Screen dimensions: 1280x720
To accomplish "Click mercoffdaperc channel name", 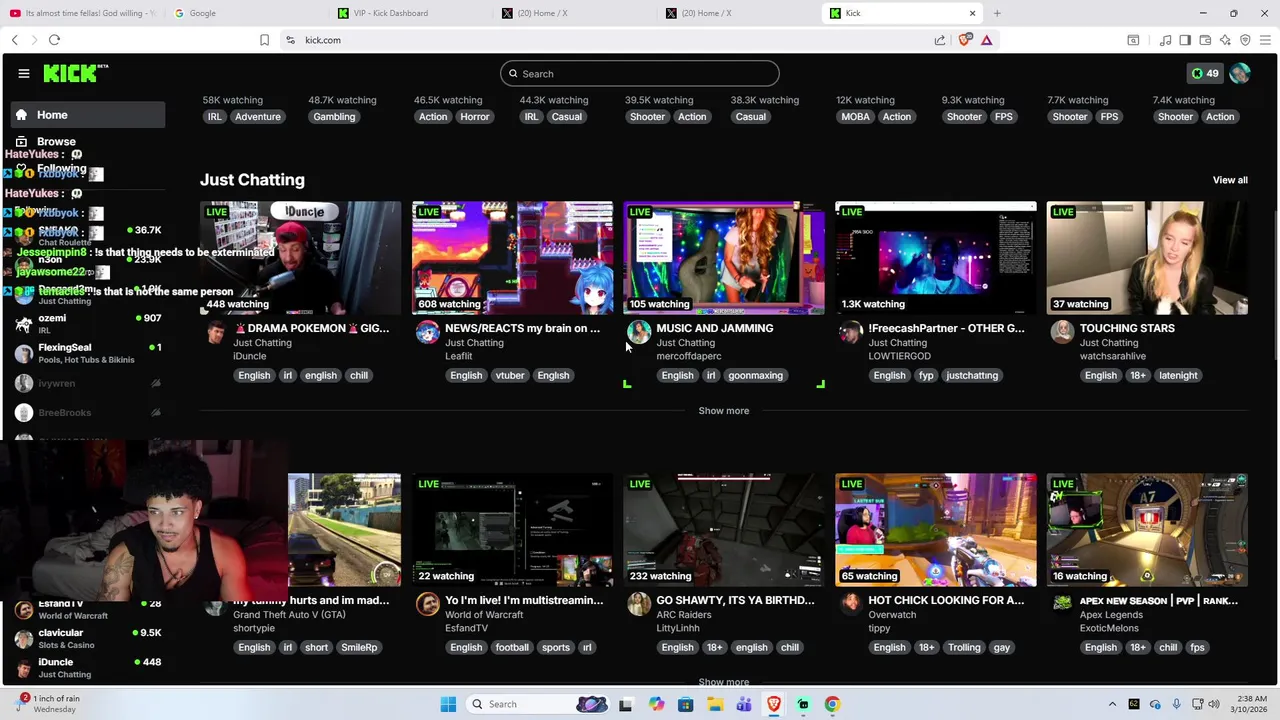I will coord(688,356).
